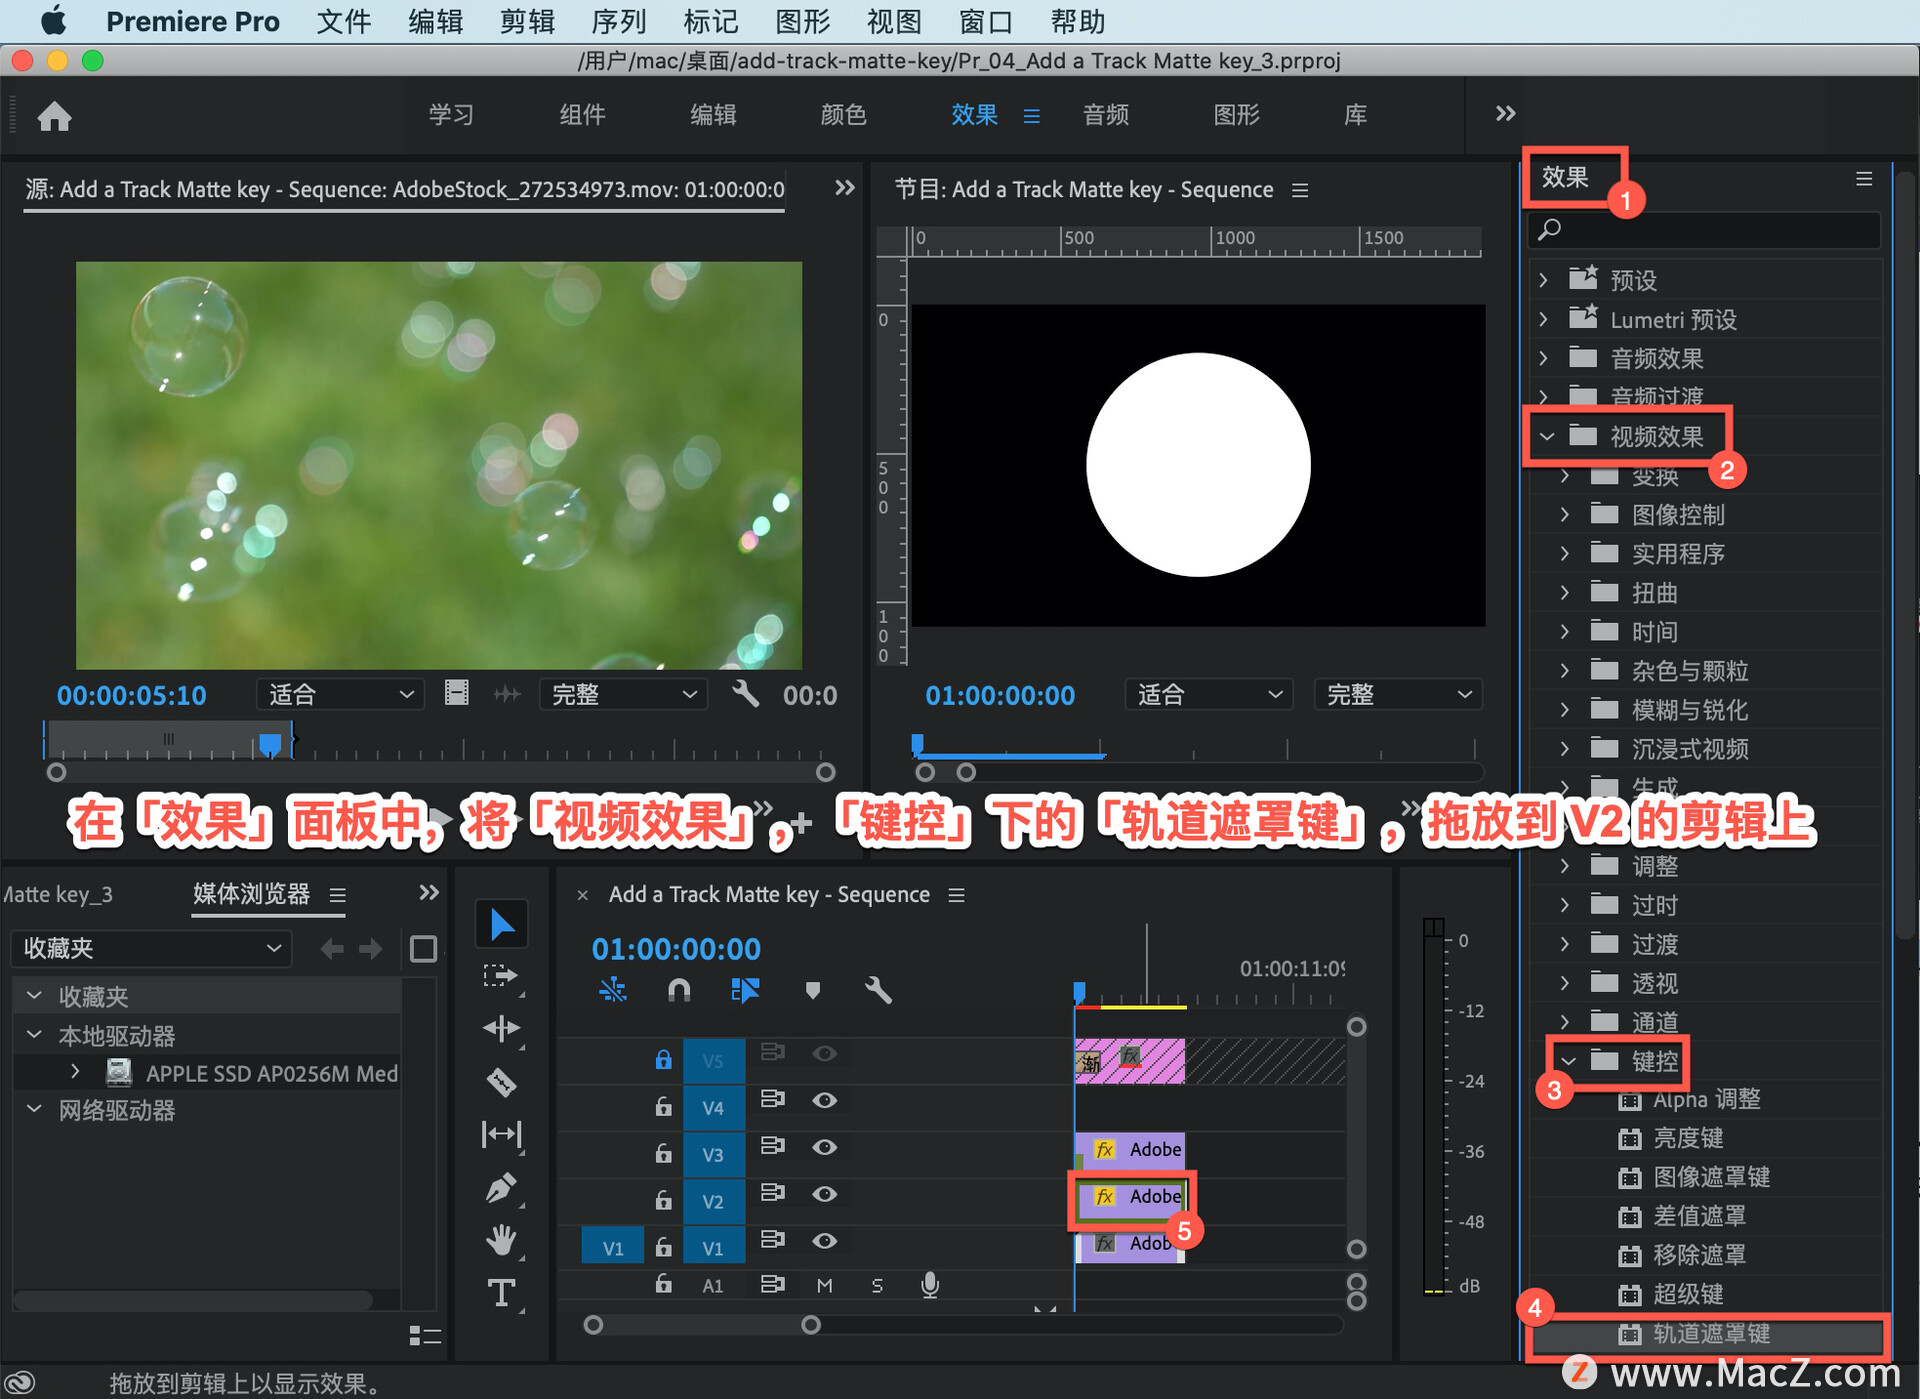Lock the V2 track
1920x1399 pixels.
point(663,1199)
